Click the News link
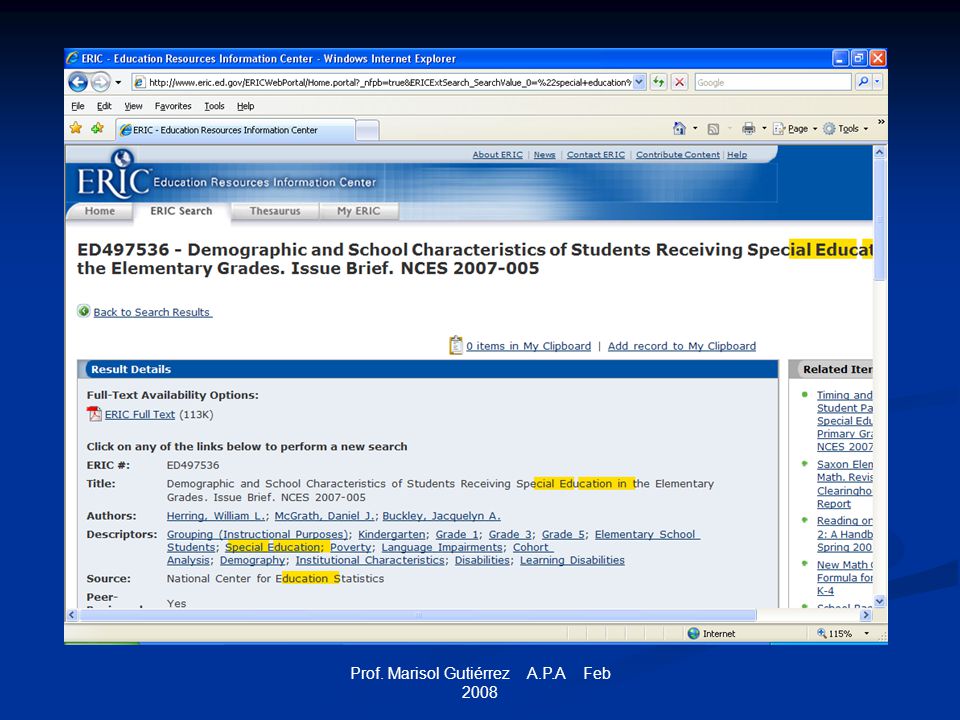 (x=544, y=155)
